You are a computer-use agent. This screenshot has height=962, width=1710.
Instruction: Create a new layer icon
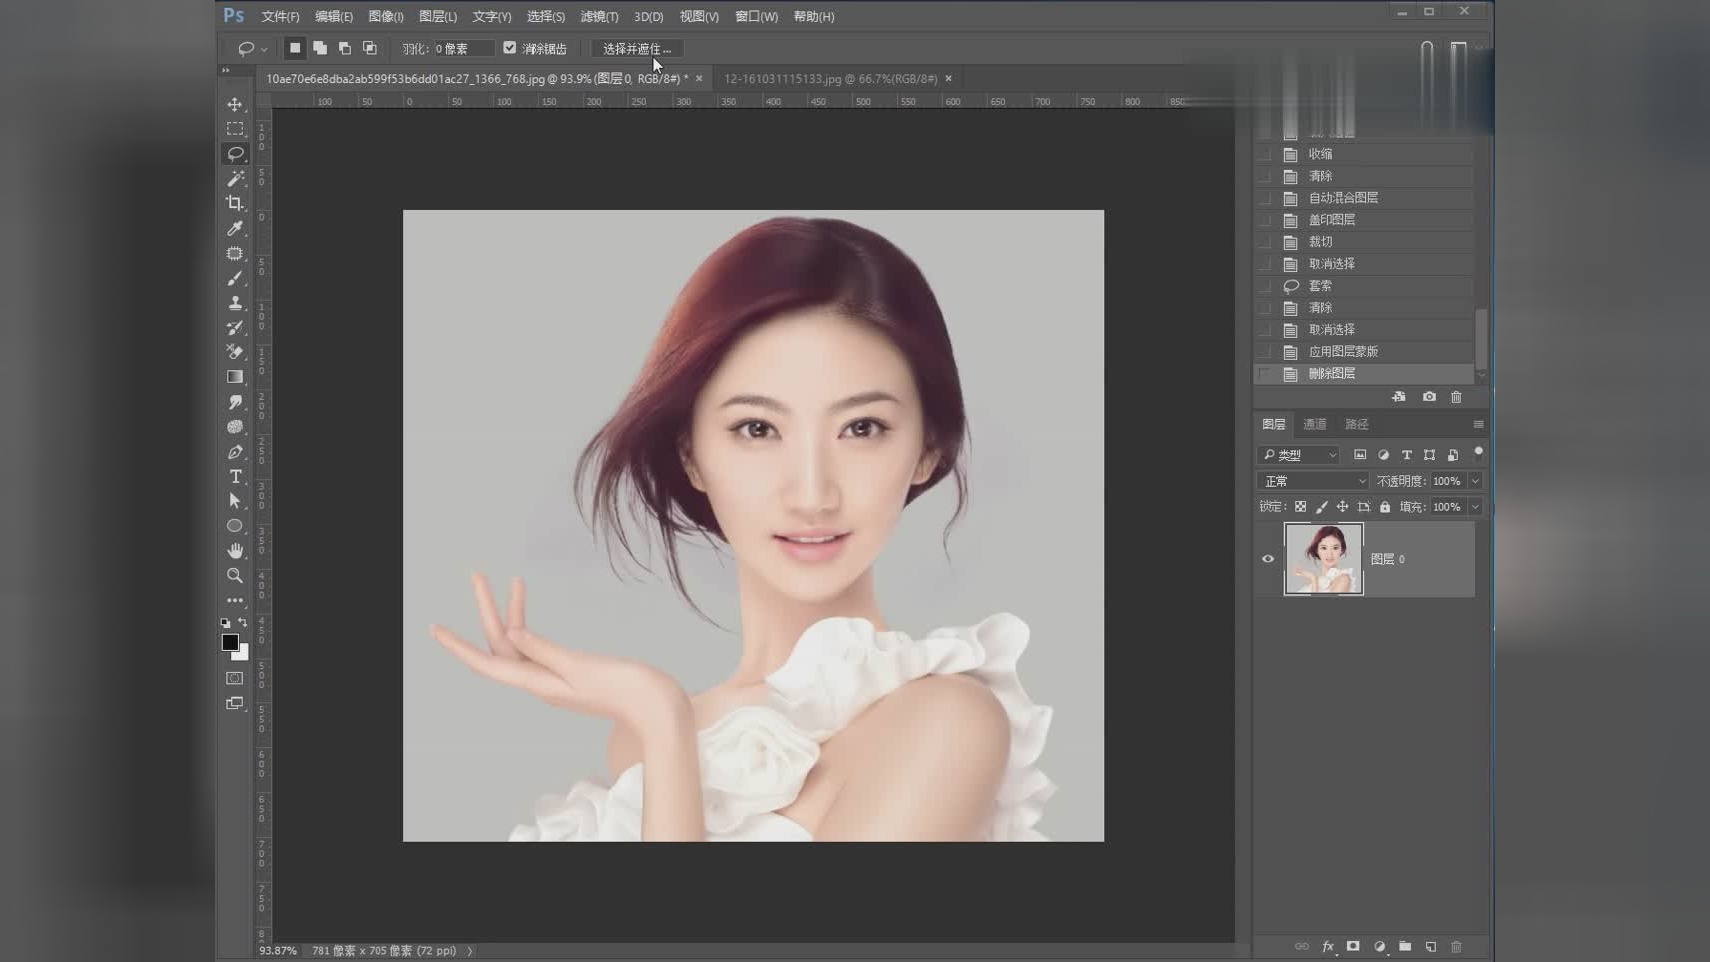(1431, 946)
